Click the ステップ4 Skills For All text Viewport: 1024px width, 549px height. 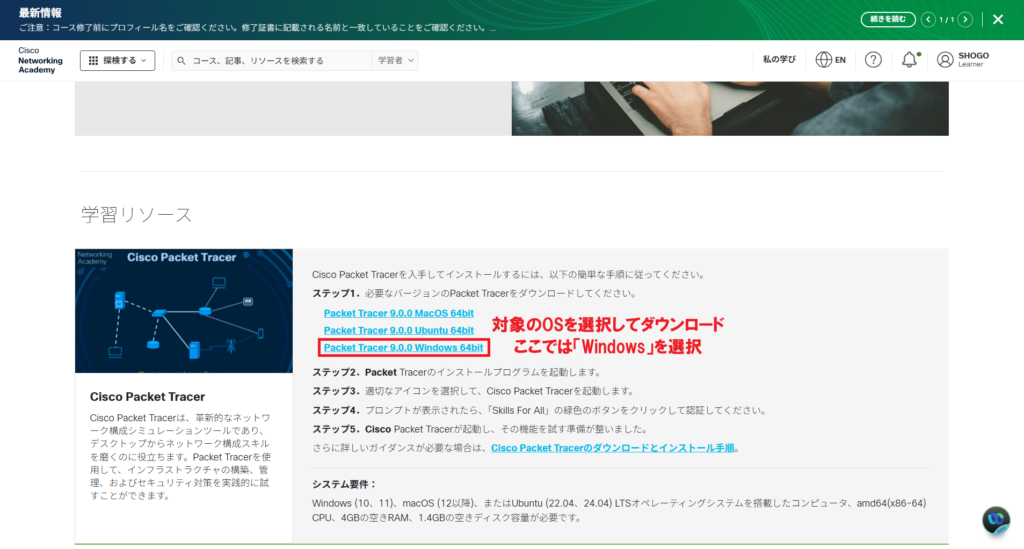[x=539, y=410]
